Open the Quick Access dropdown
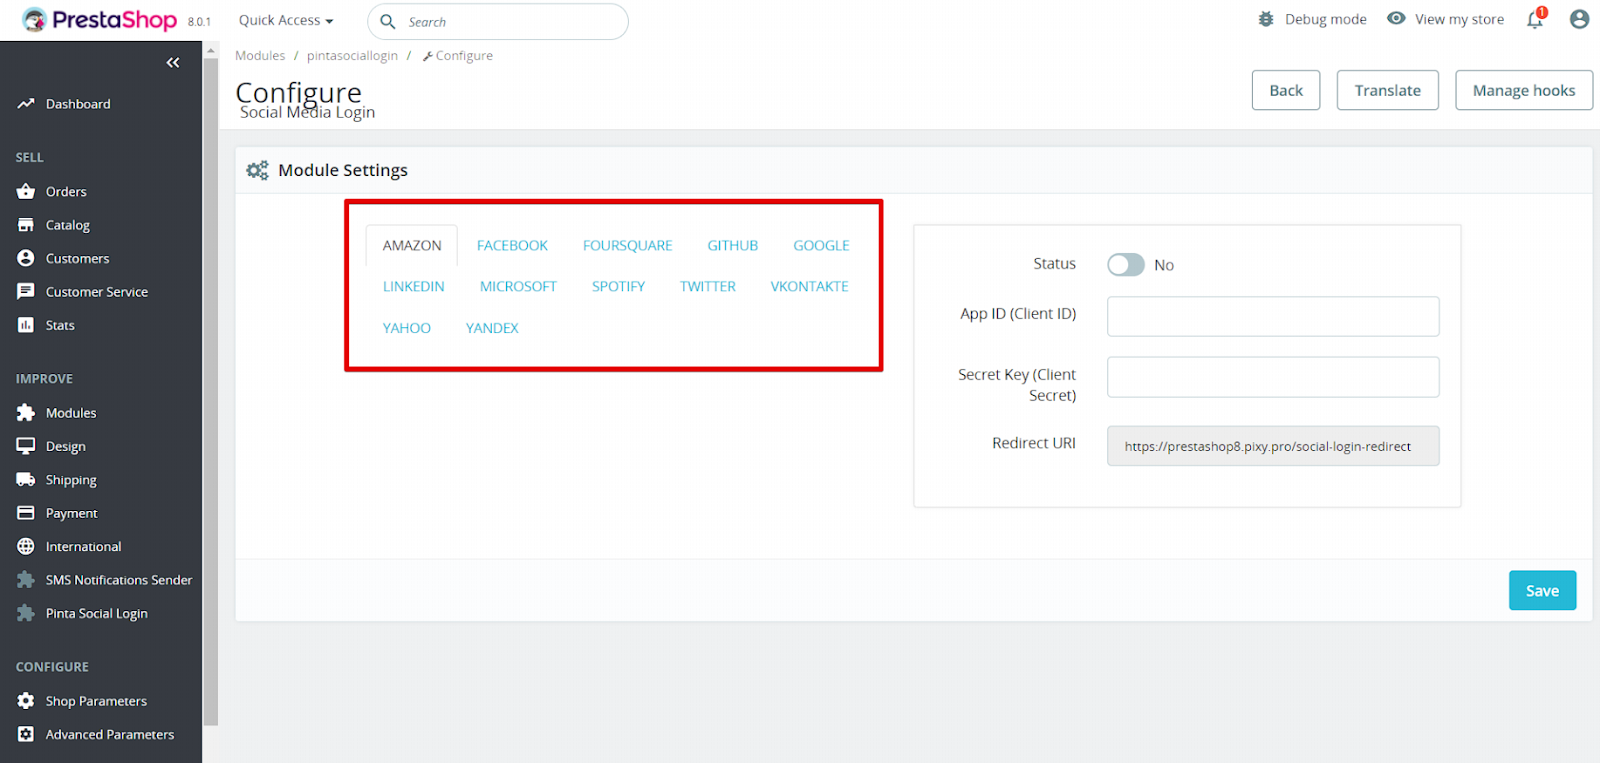1600x763 pixels. pos(286,20)
